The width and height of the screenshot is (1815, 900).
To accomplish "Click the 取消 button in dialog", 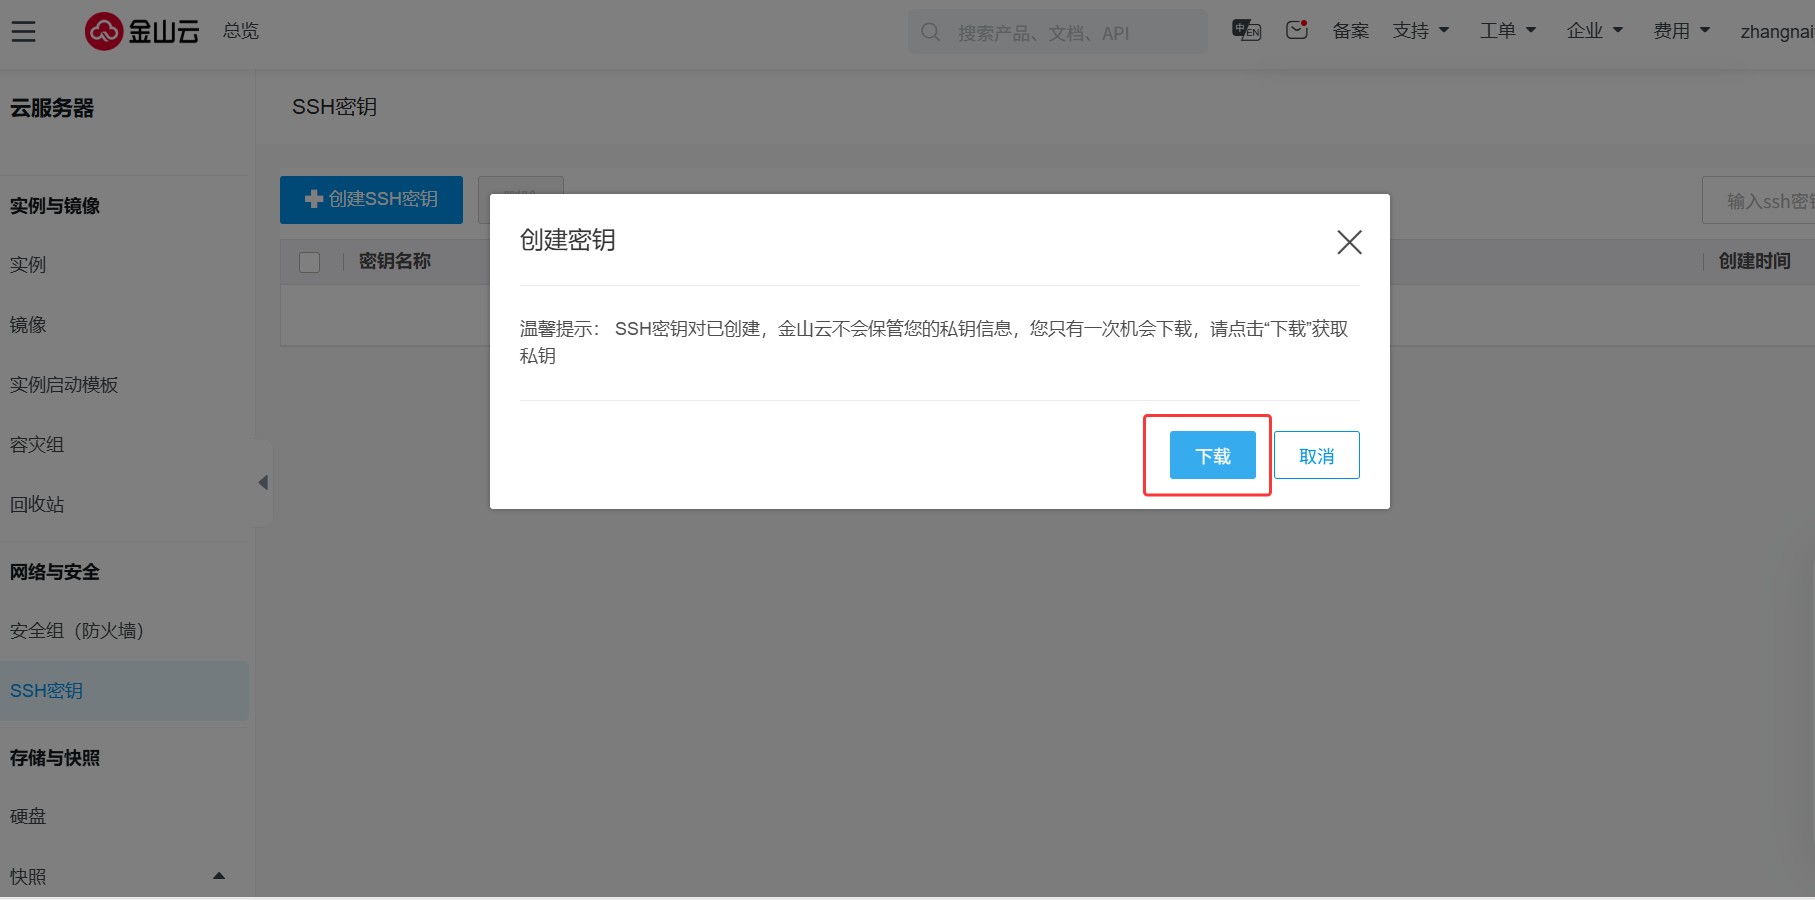I will pyautogui.click(x=1316, y=456).
